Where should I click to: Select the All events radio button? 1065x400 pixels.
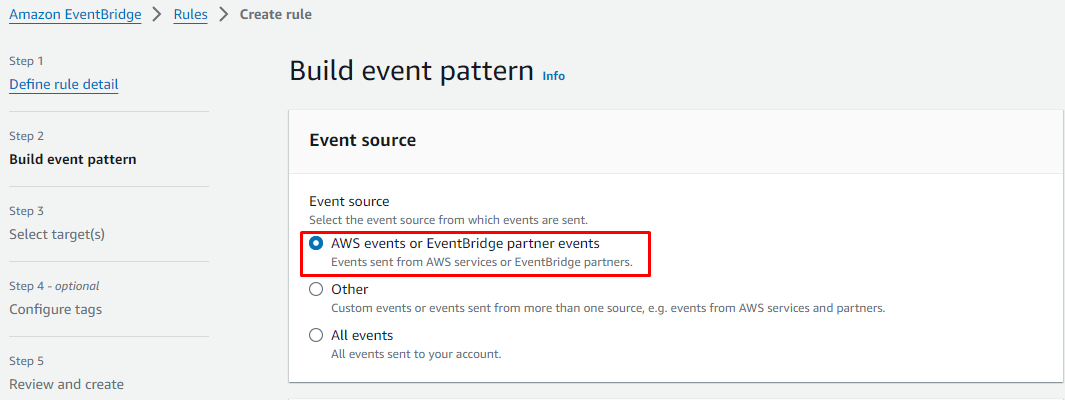tap(316, 335)
